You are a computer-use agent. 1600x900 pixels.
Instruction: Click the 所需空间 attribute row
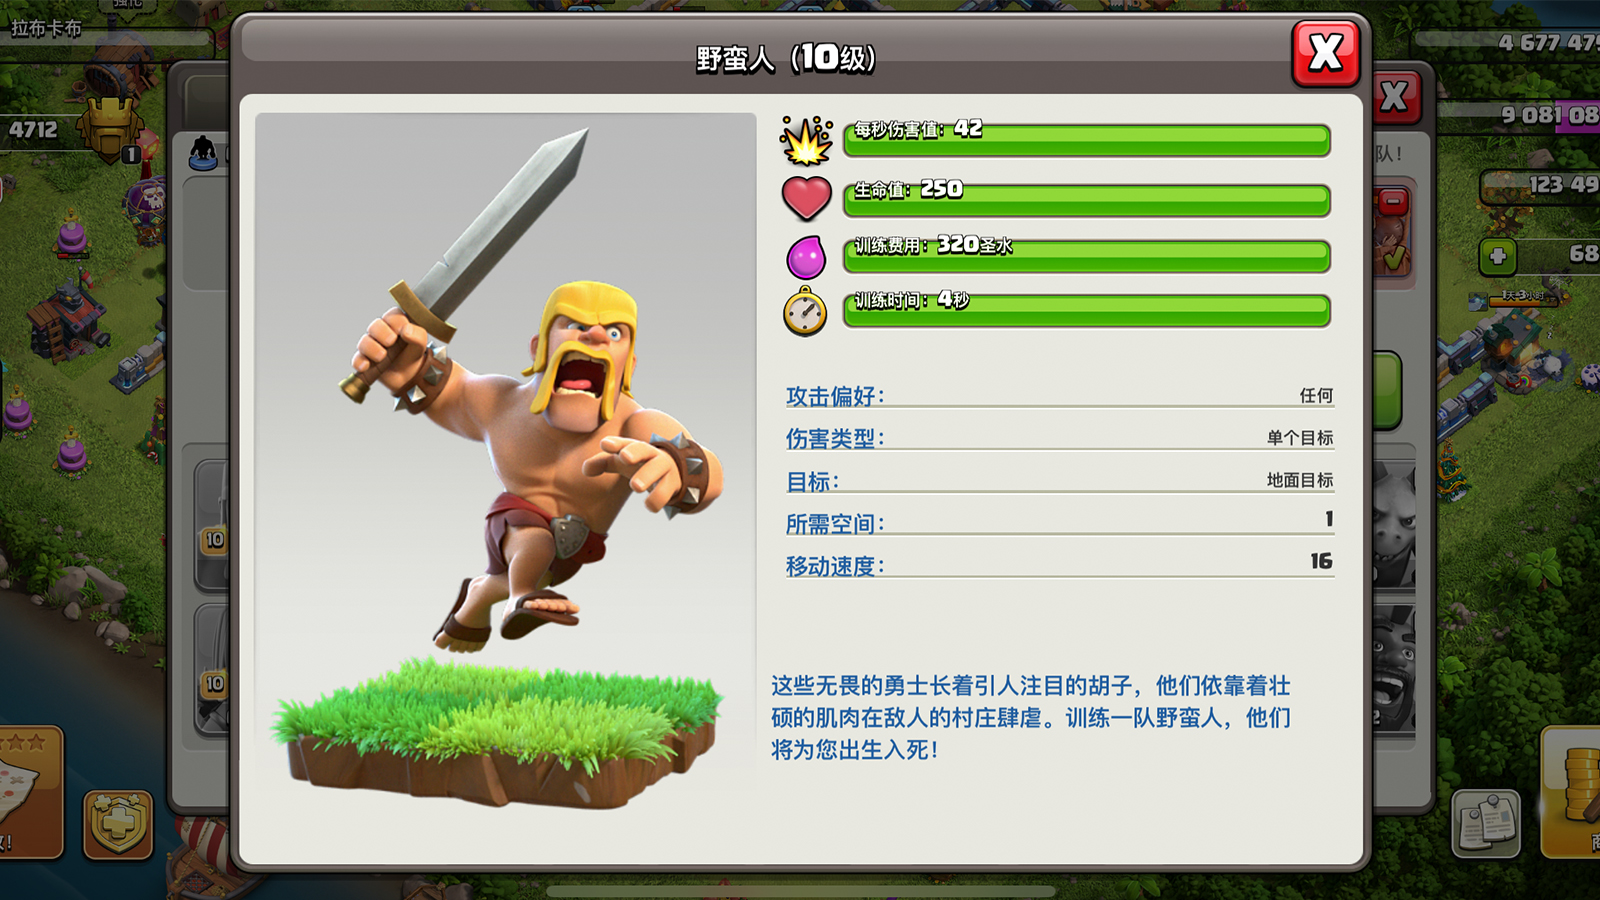tap(1059, 522)
